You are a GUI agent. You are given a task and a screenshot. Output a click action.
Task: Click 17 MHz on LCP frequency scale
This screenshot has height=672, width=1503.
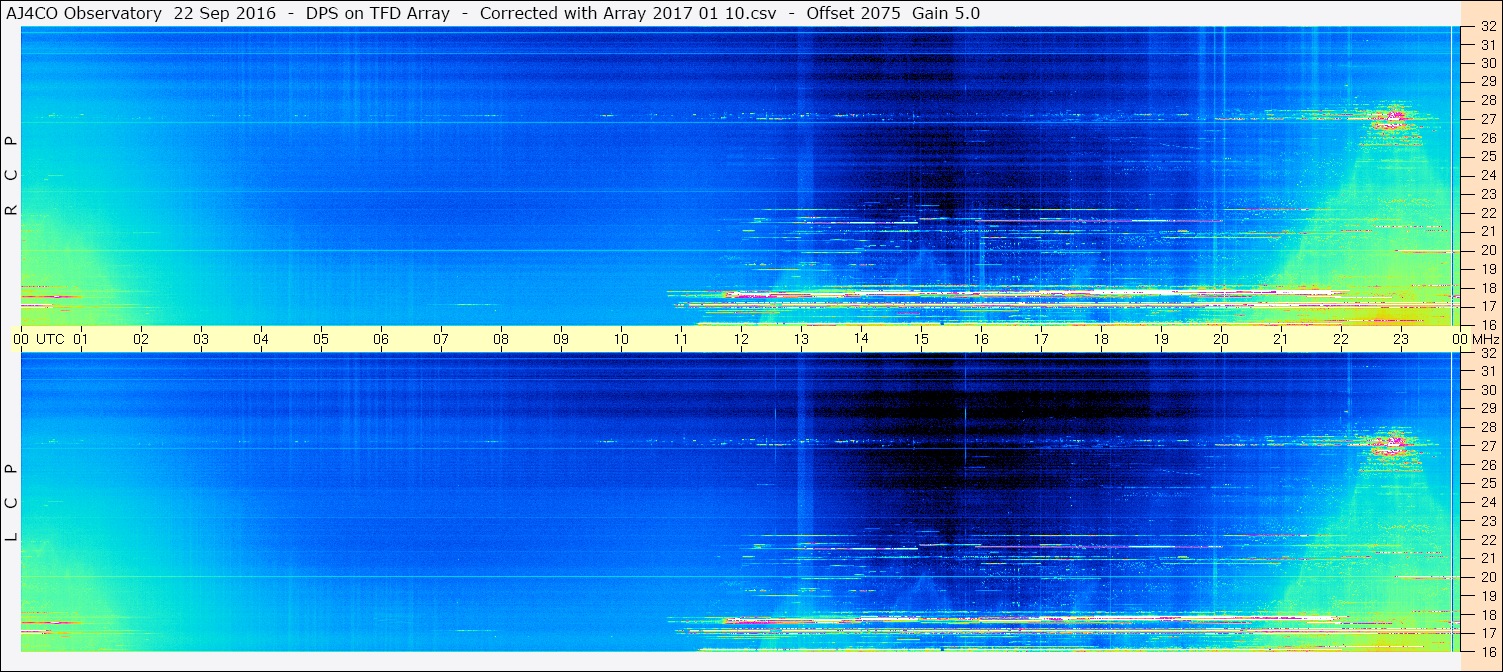click(1489, 633)
